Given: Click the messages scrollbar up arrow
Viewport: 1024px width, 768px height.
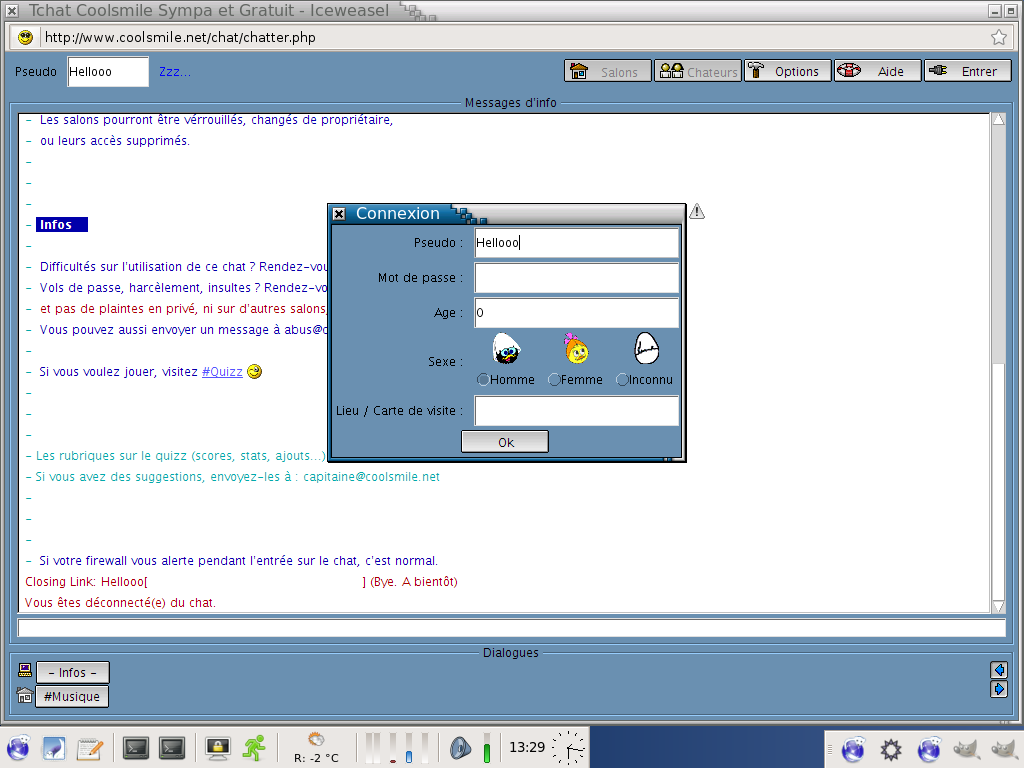Looking at the screenshot, I should 999,120.
